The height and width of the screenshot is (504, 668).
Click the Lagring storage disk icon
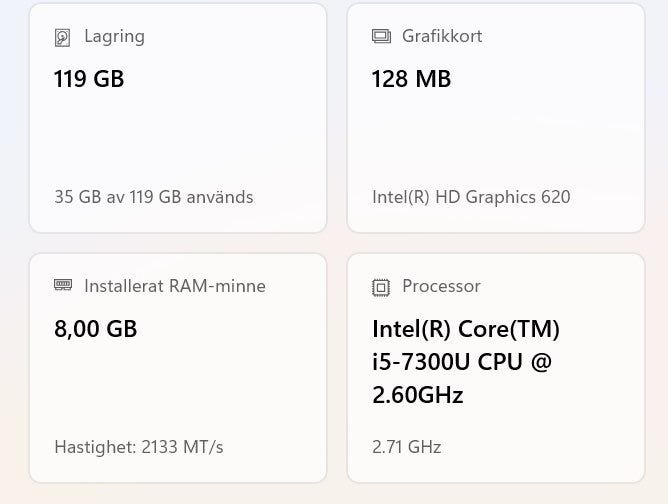tap(63, 37)
